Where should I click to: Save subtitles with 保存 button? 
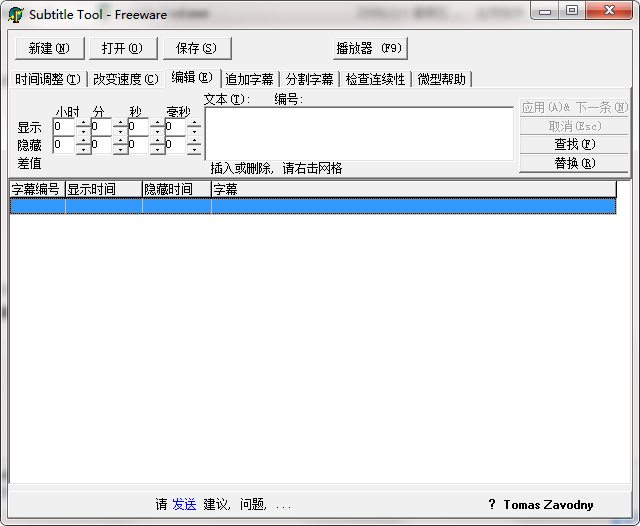[x=197, y=48]
